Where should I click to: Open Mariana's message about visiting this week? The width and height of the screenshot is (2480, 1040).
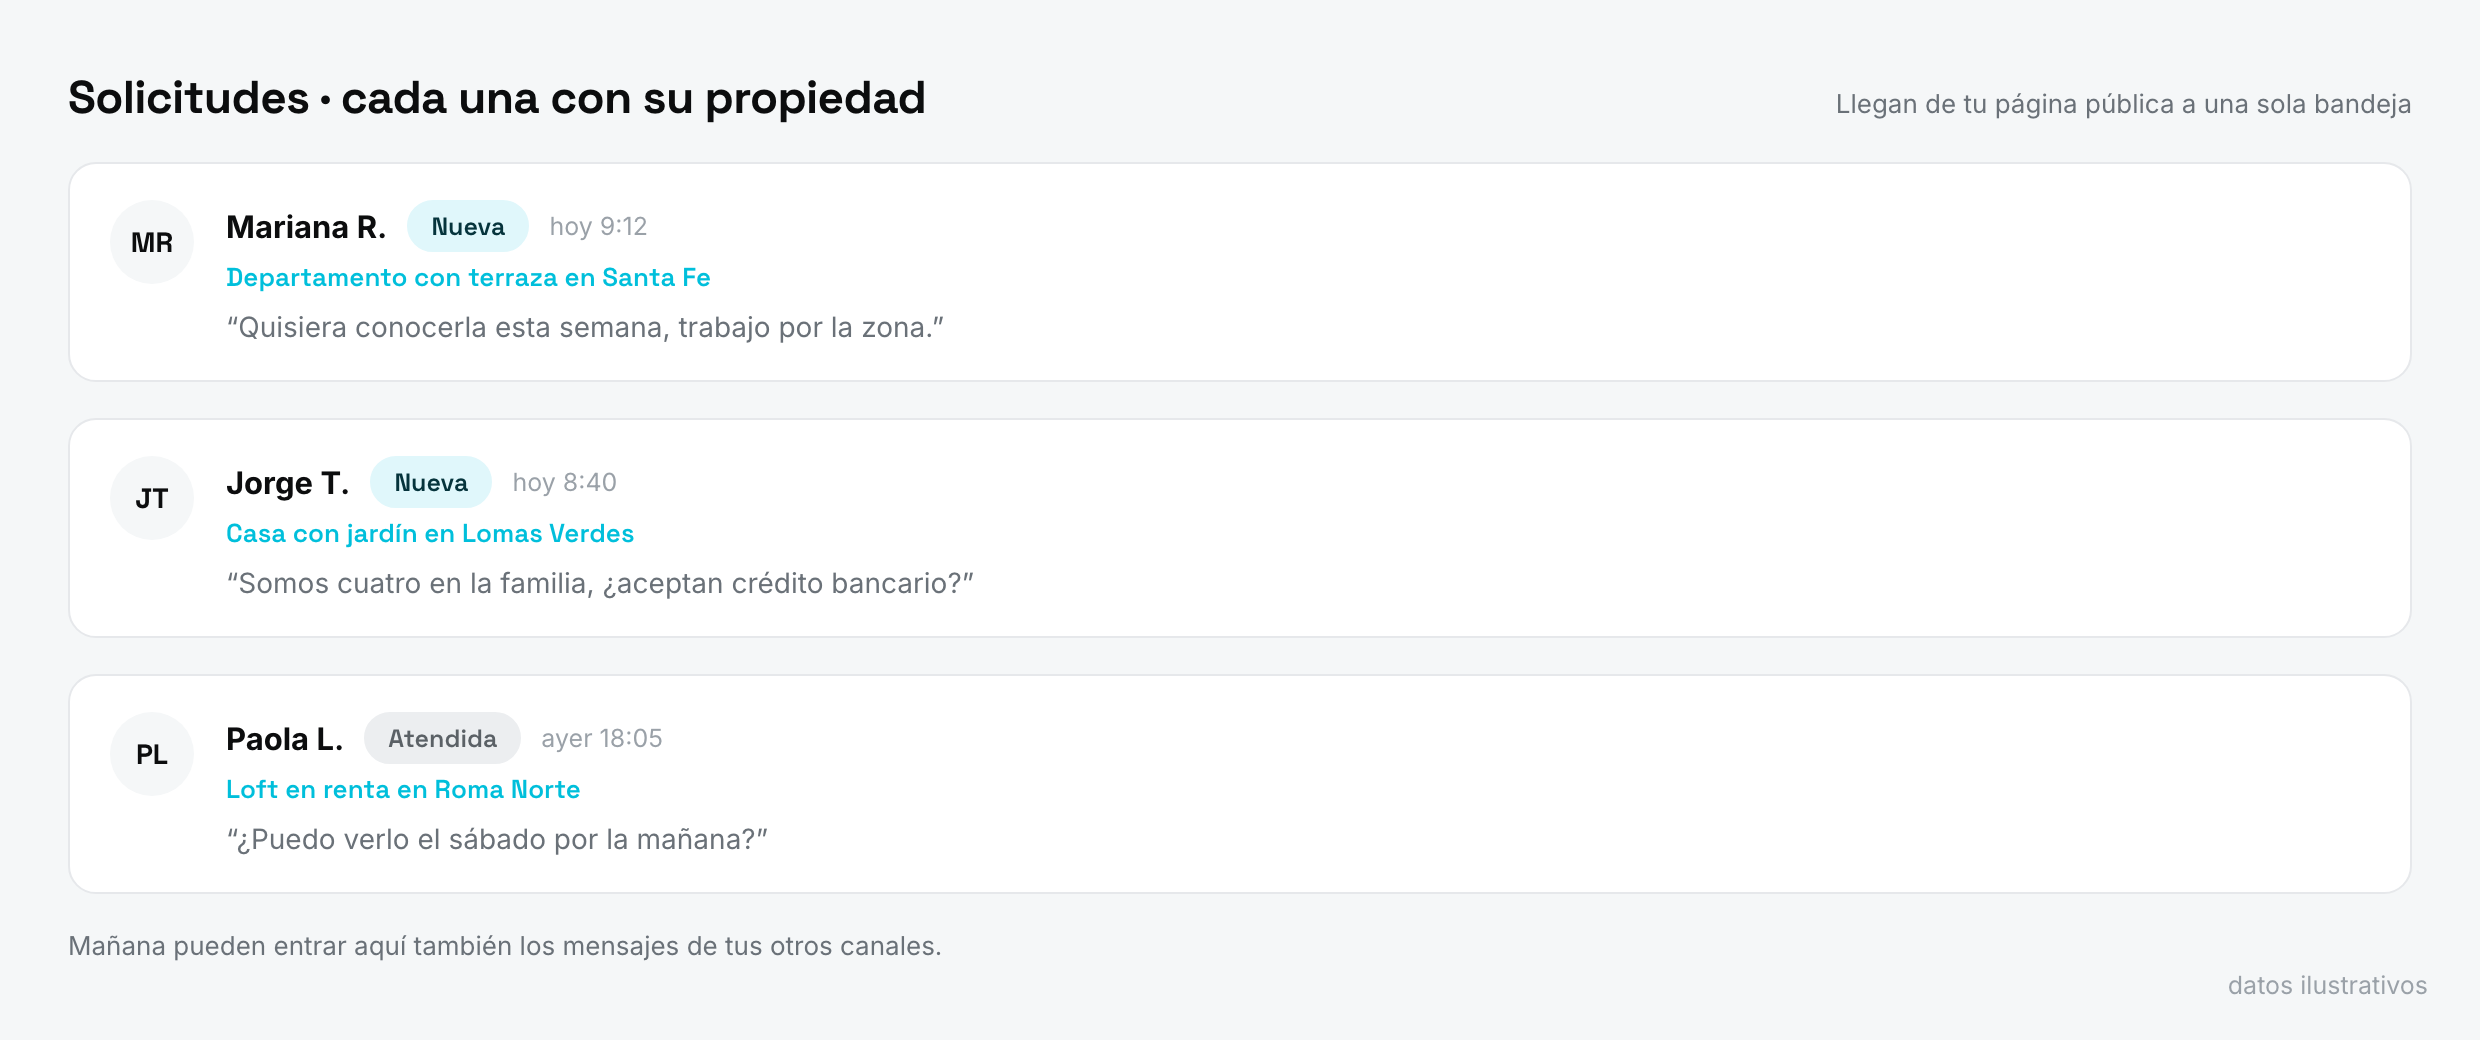point(585,328)
